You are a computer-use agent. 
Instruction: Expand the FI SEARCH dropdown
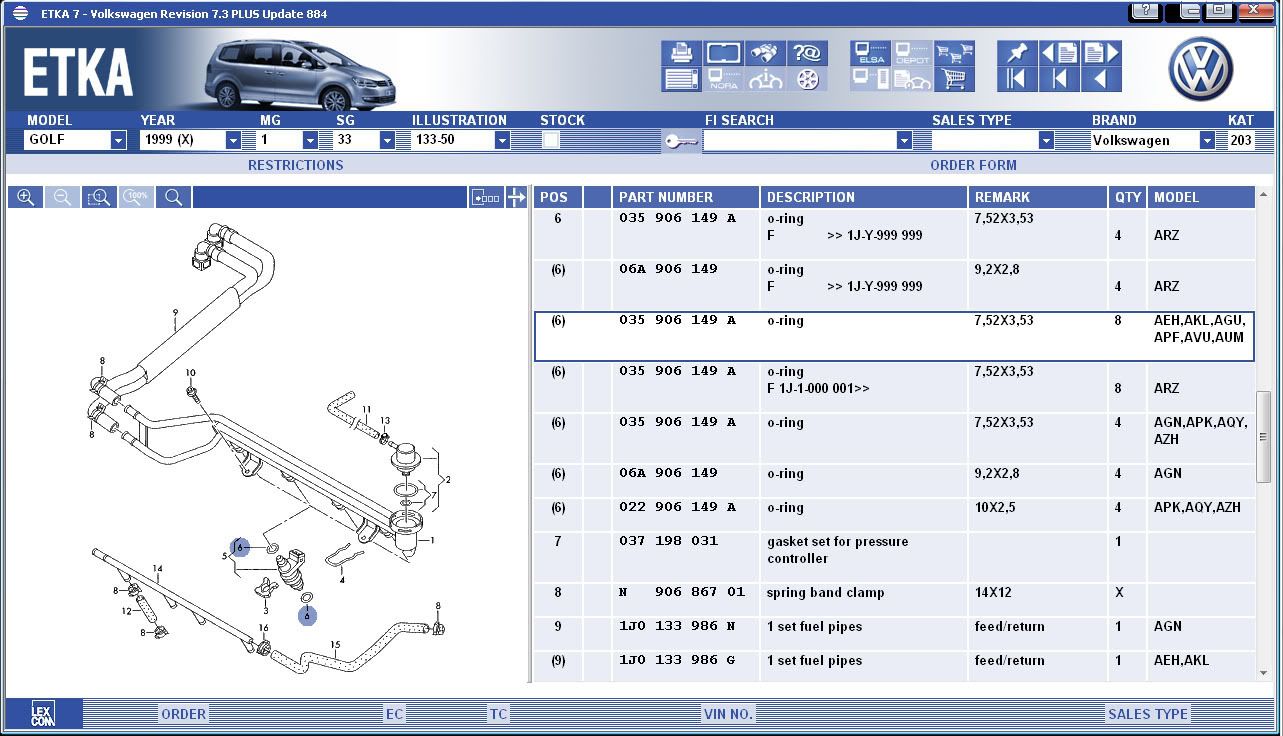tap(904, 141)
